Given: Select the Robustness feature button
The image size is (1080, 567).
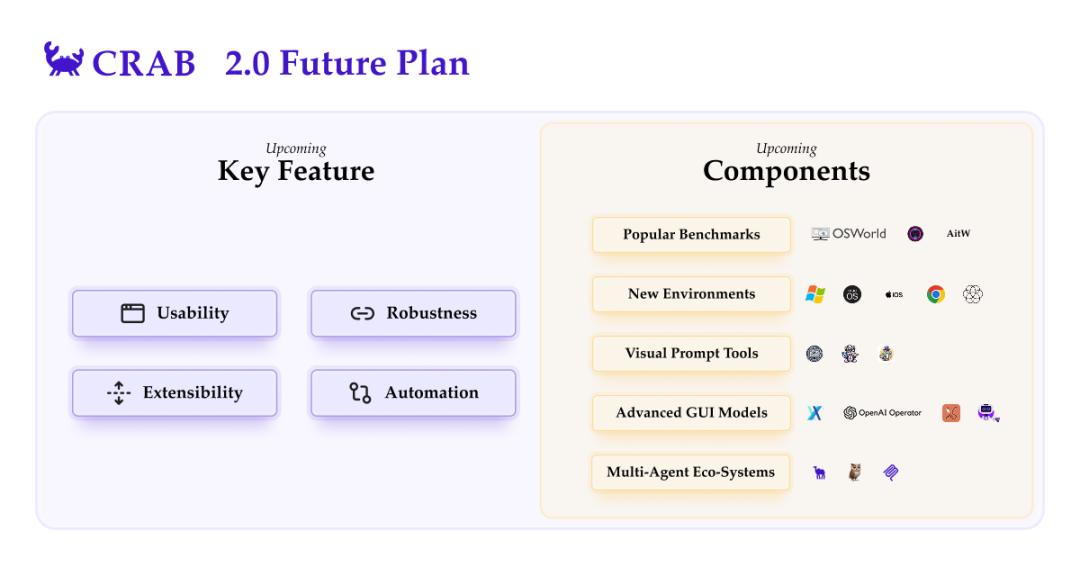Looking at the screenshot, I should point(413,313).
